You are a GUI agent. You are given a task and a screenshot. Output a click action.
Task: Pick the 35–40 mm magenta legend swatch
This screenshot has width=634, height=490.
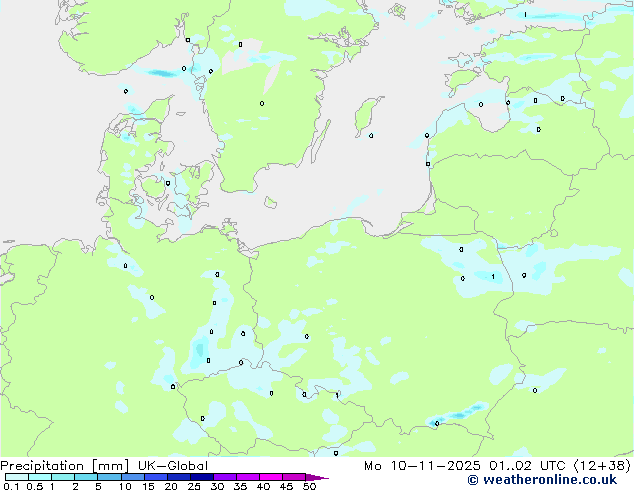pyautogui.click(x=248, y=477)
